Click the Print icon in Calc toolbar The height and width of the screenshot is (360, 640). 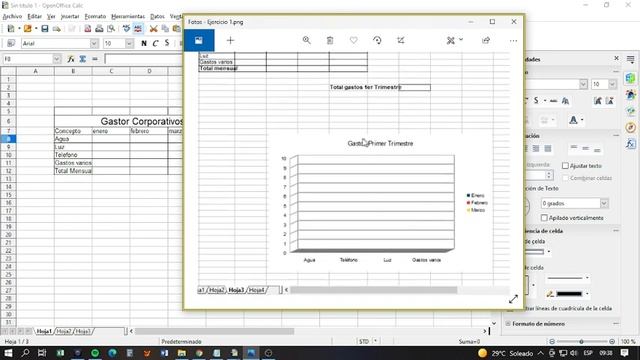tap(99, 29)
